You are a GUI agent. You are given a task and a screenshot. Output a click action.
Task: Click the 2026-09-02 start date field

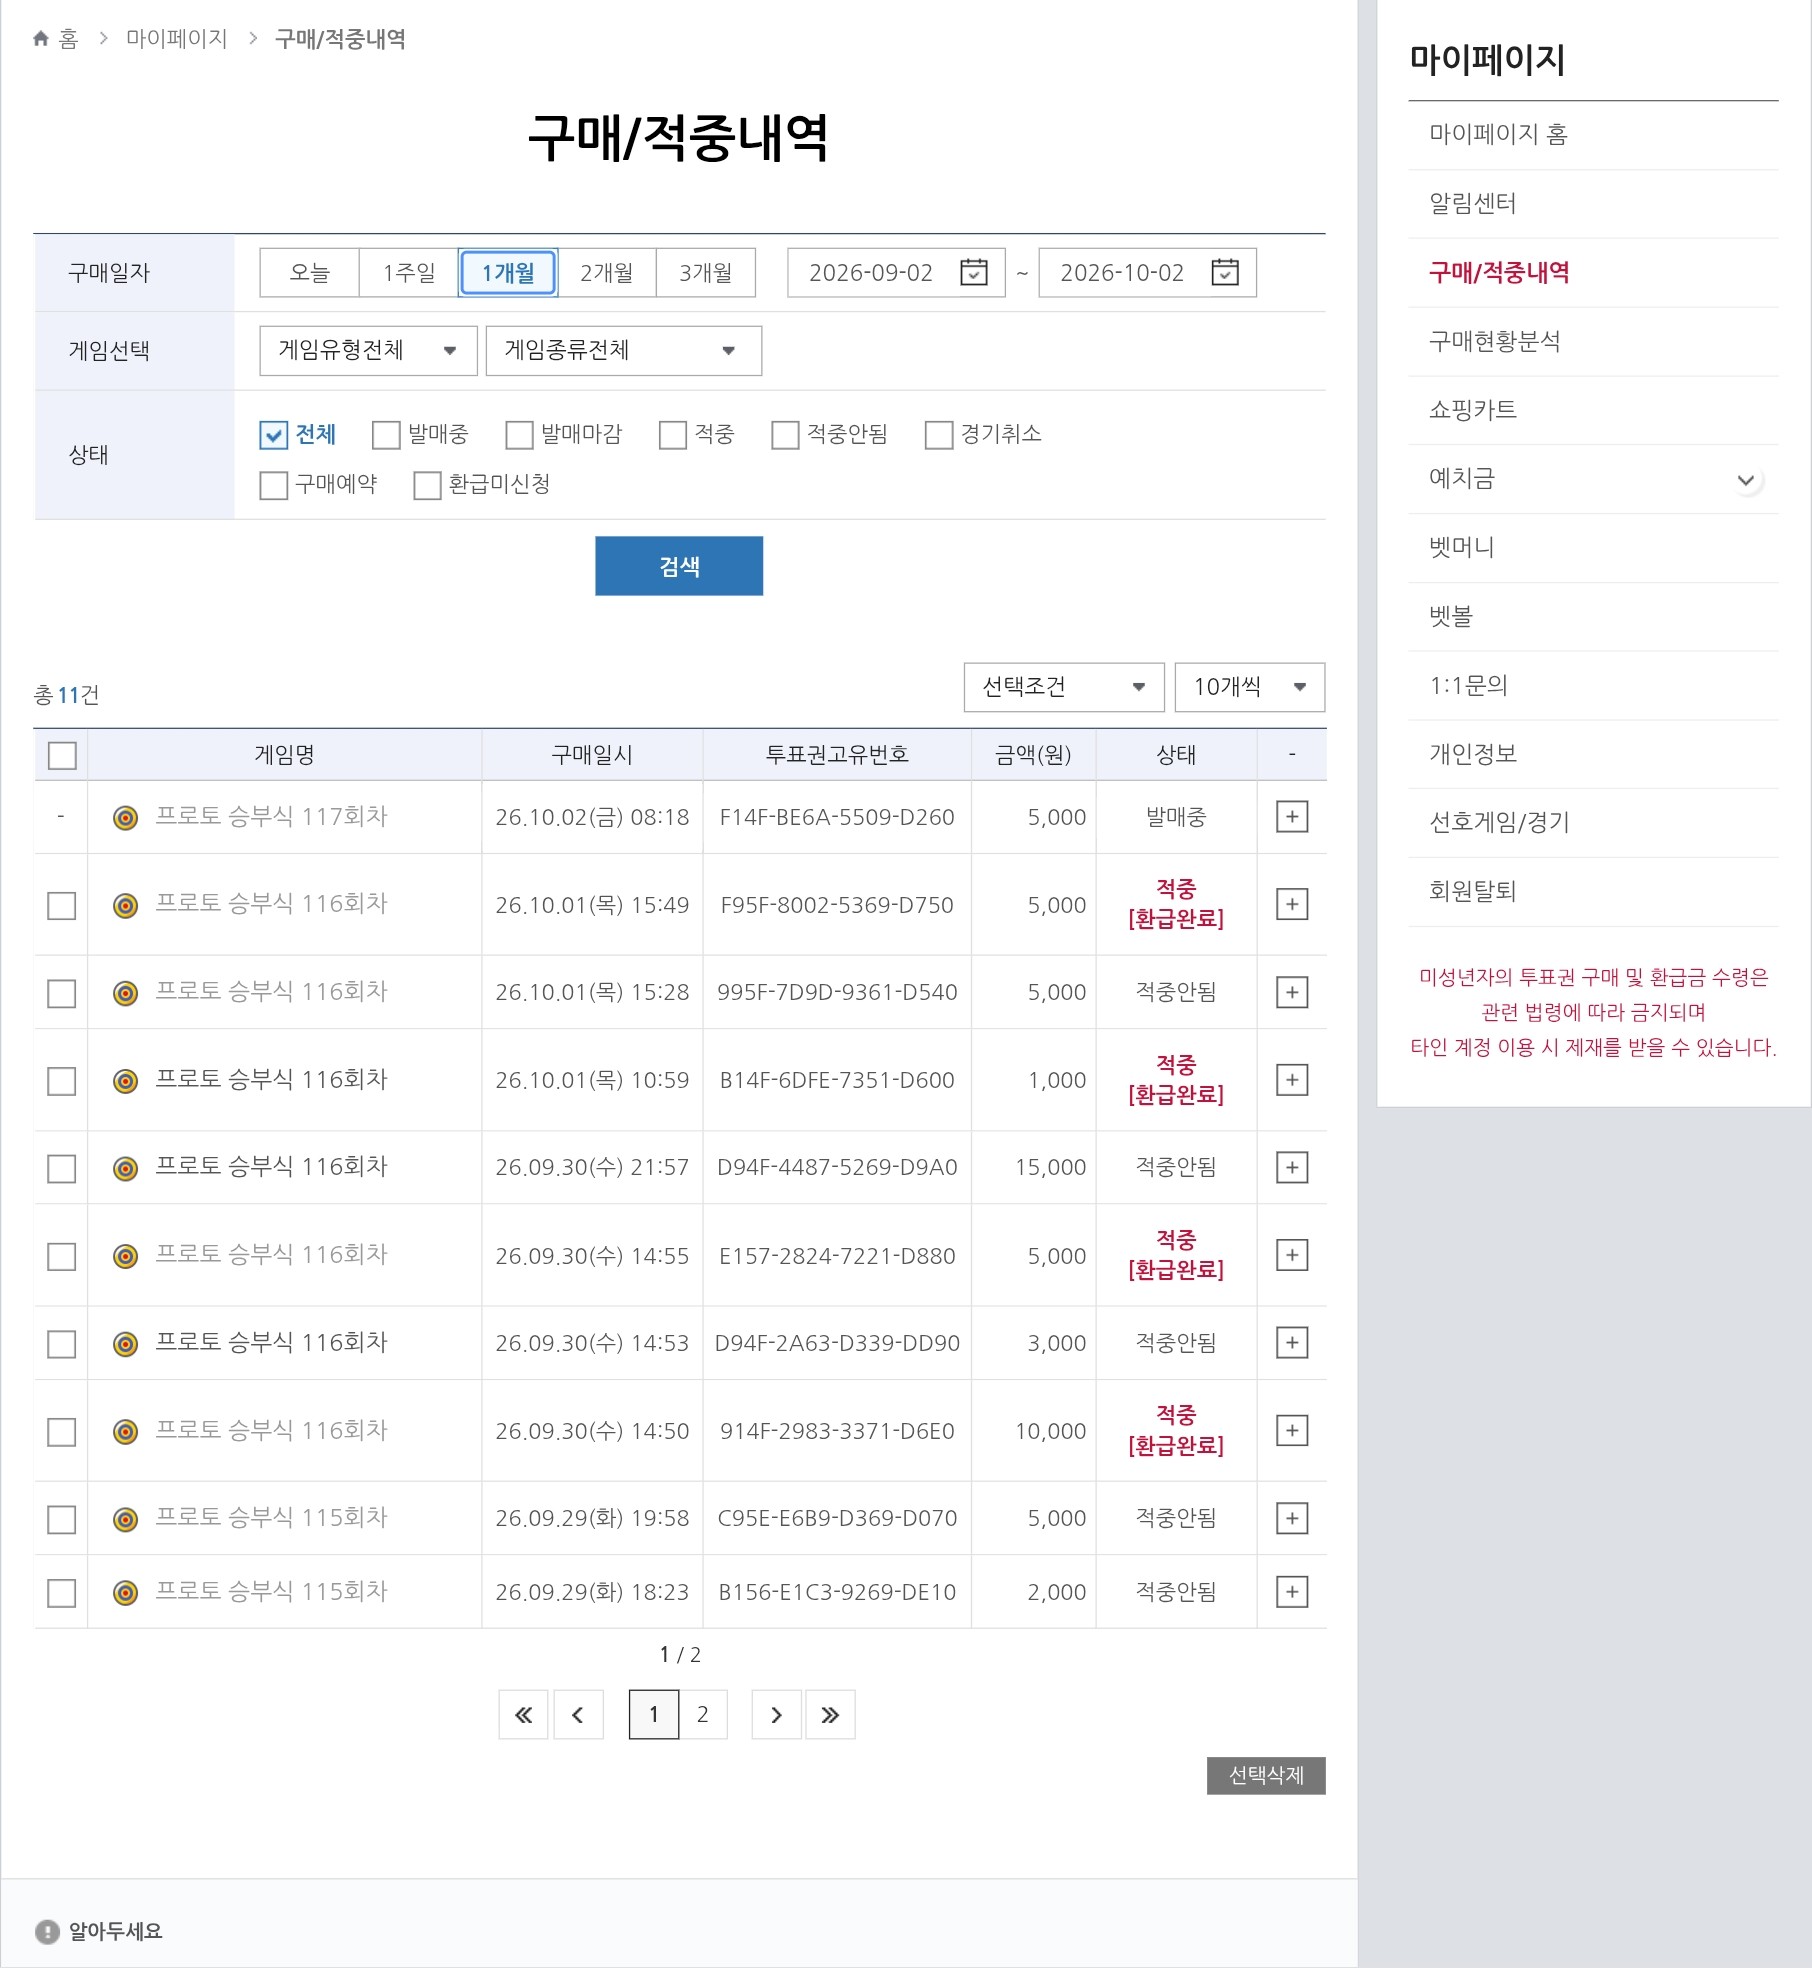point(896,272)
